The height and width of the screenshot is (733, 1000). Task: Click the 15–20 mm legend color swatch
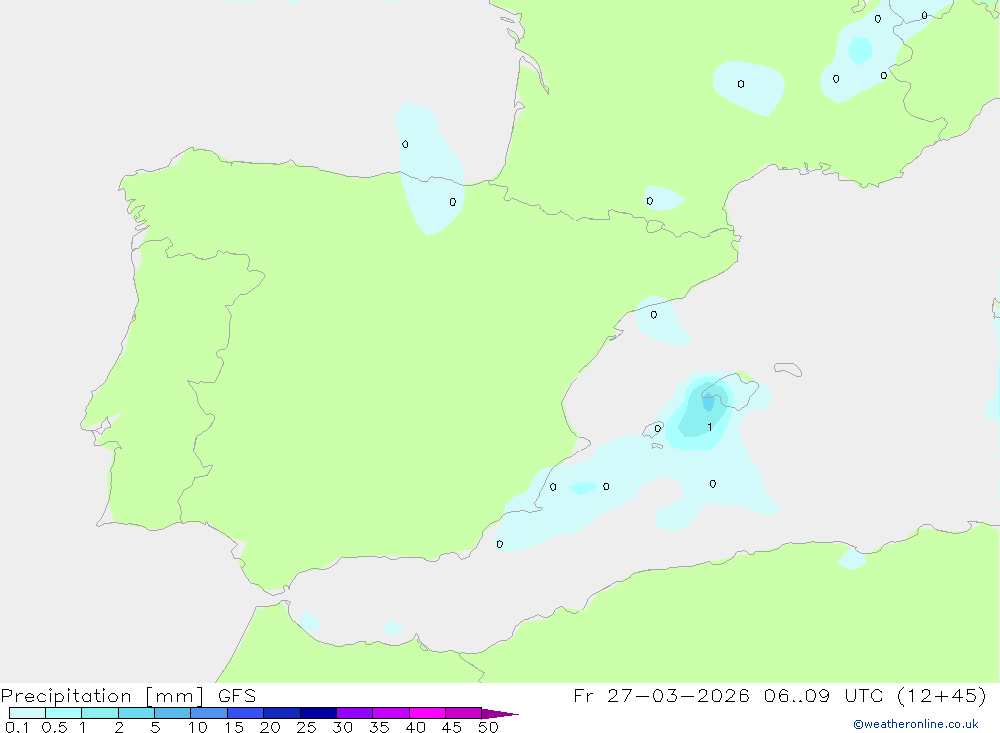click(246, 713)
